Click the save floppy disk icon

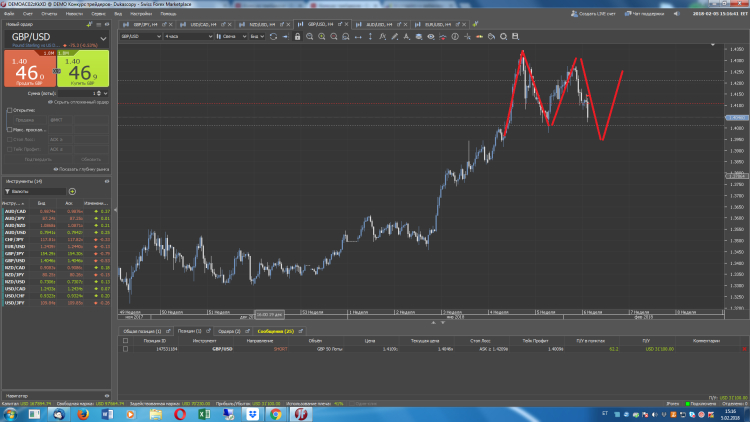coord(515,36)
